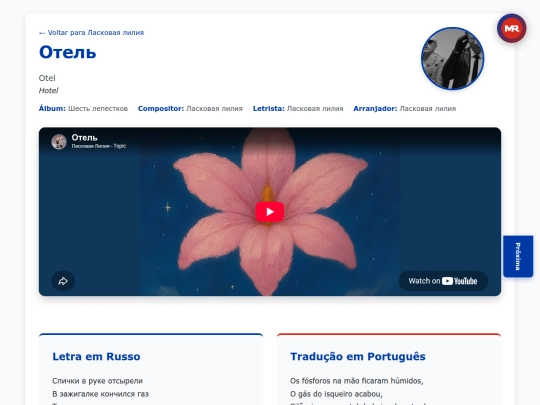Click the red YouTube play button

tap(270, 212)
